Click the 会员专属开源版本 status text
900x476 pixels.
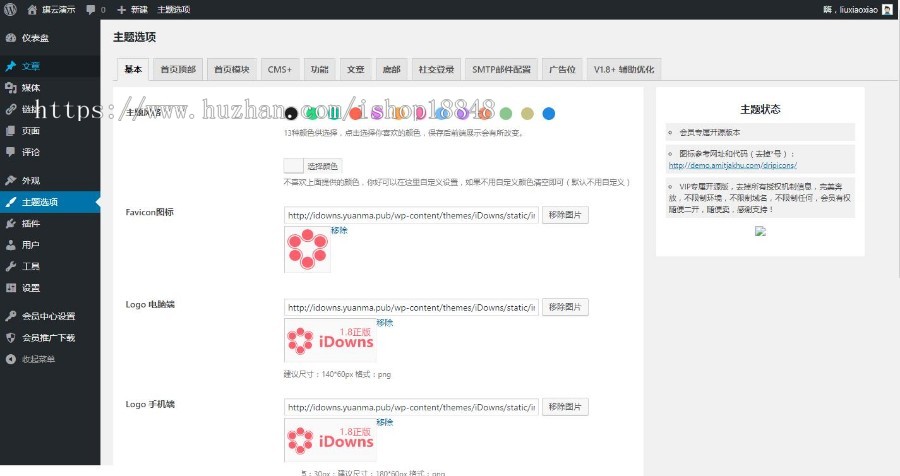click(x=709, y=132)
